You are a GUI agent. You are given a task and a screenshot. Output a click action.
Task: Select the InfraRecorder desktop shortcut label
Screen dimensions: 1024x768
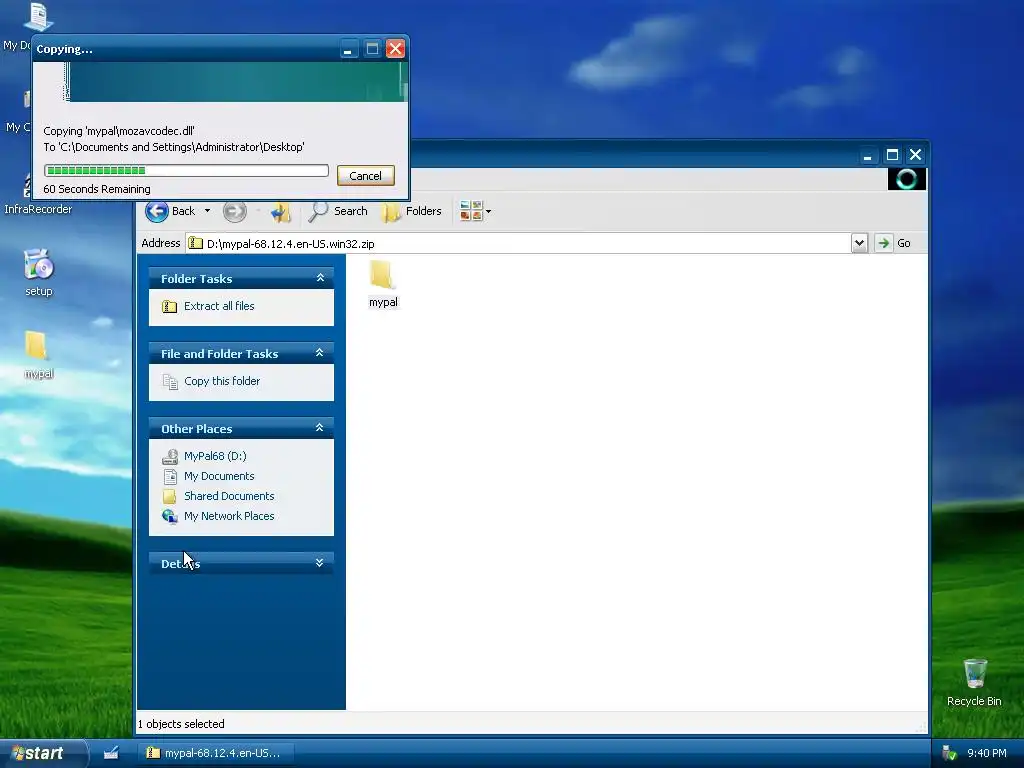click(x=38, y=209)
